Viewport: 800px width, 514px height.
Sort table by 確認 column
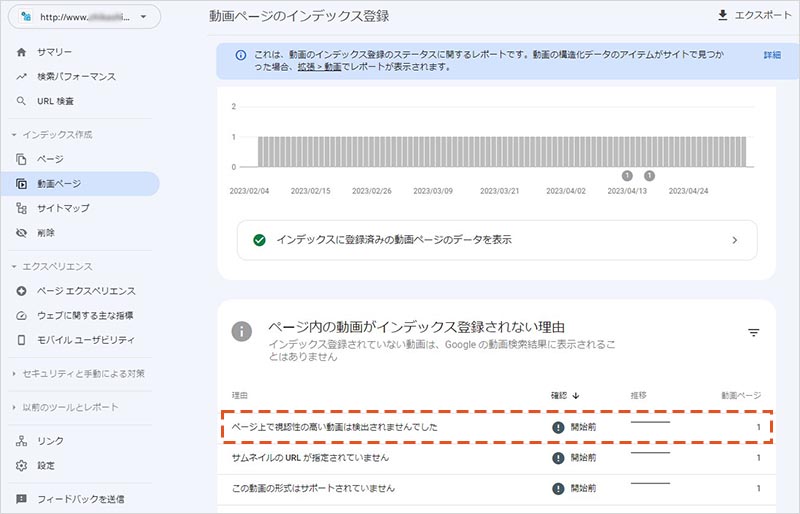pyautogui.click(x=565, y=395)
